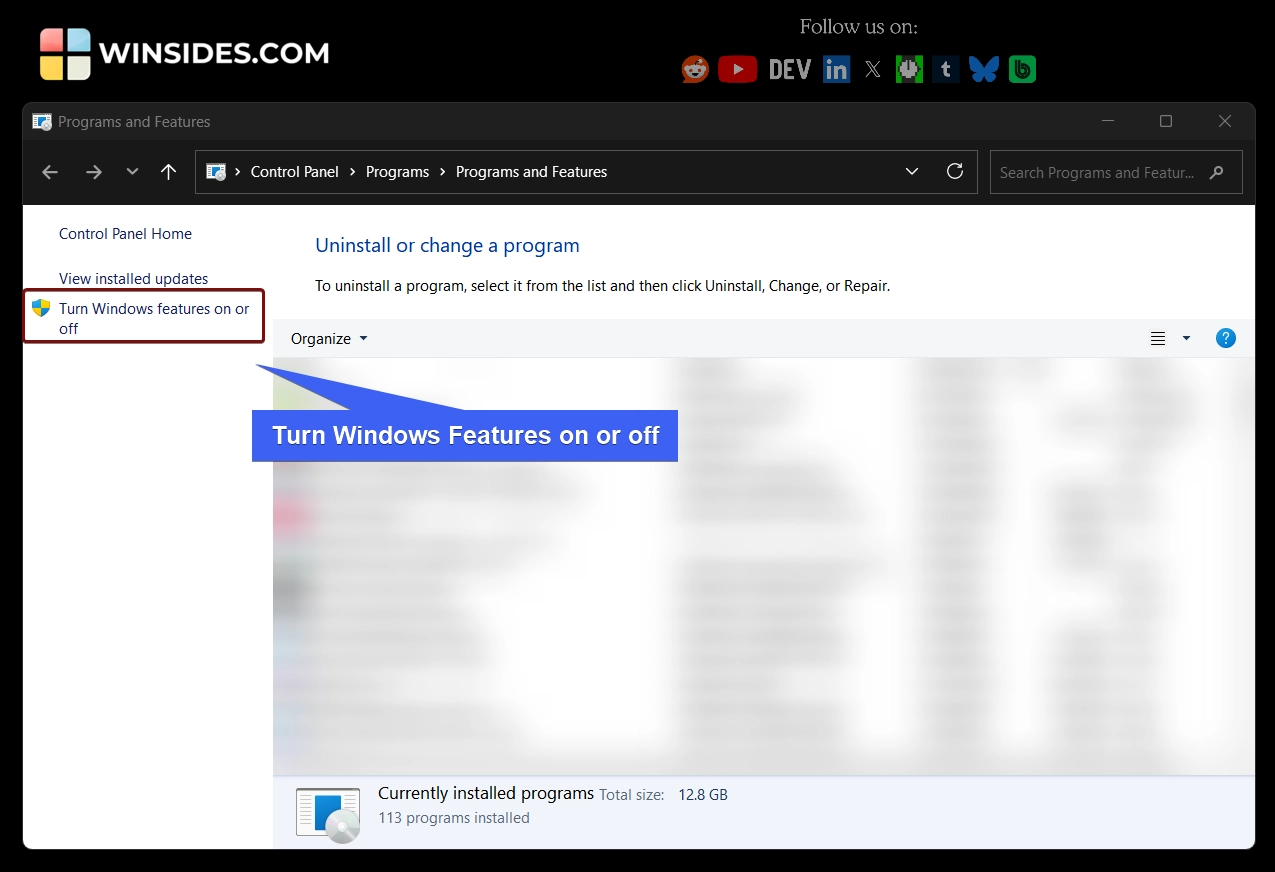This screenshot has height=872, width=1275.
Task: Click the Refresh icon in the address bar
Action: tap(955, 171)
